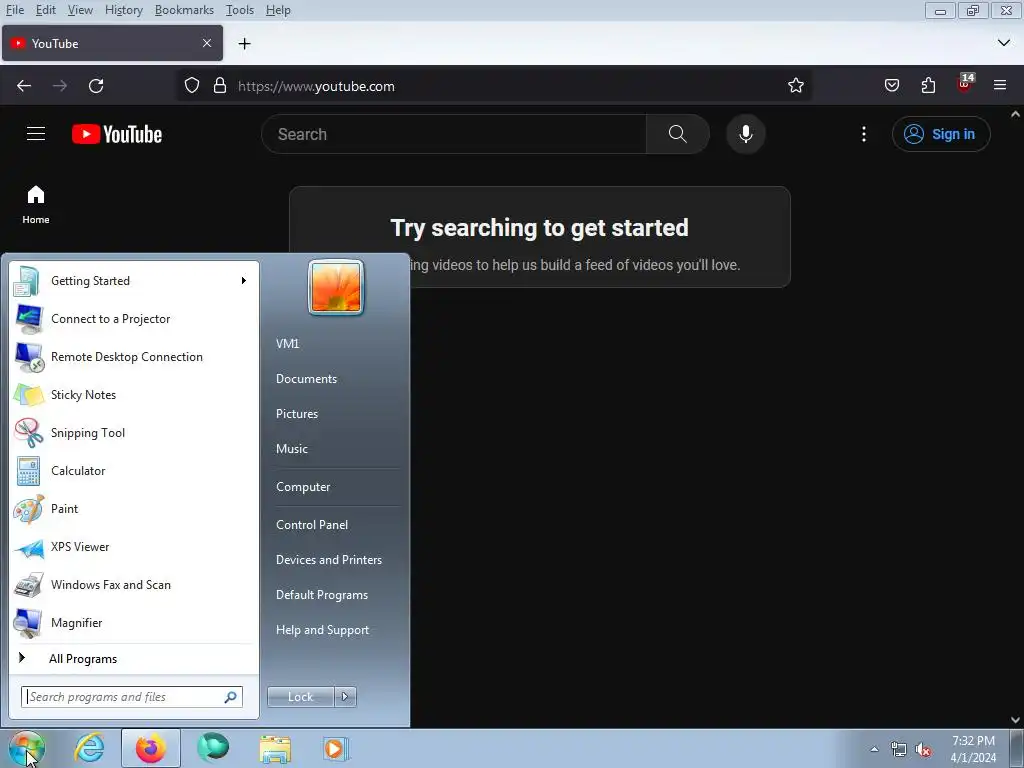Go to YouTube Home in sidebar
Screen dimensions: 1024x768
(36, 204)
